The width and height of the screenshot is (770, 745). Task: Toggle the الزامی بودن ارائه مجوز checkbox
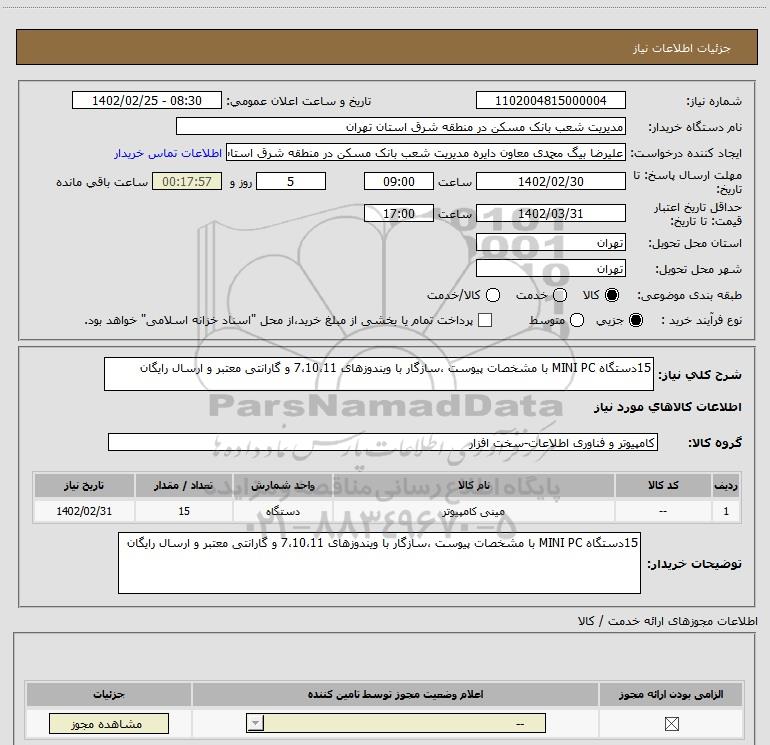[671, 723]
